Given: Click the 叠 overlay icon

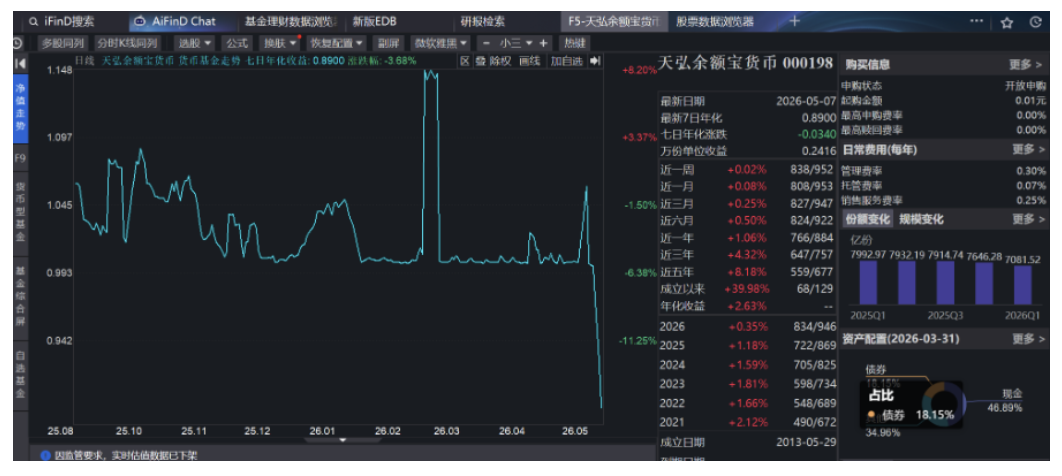Looking at the screenshot, I should pos(480,61).
